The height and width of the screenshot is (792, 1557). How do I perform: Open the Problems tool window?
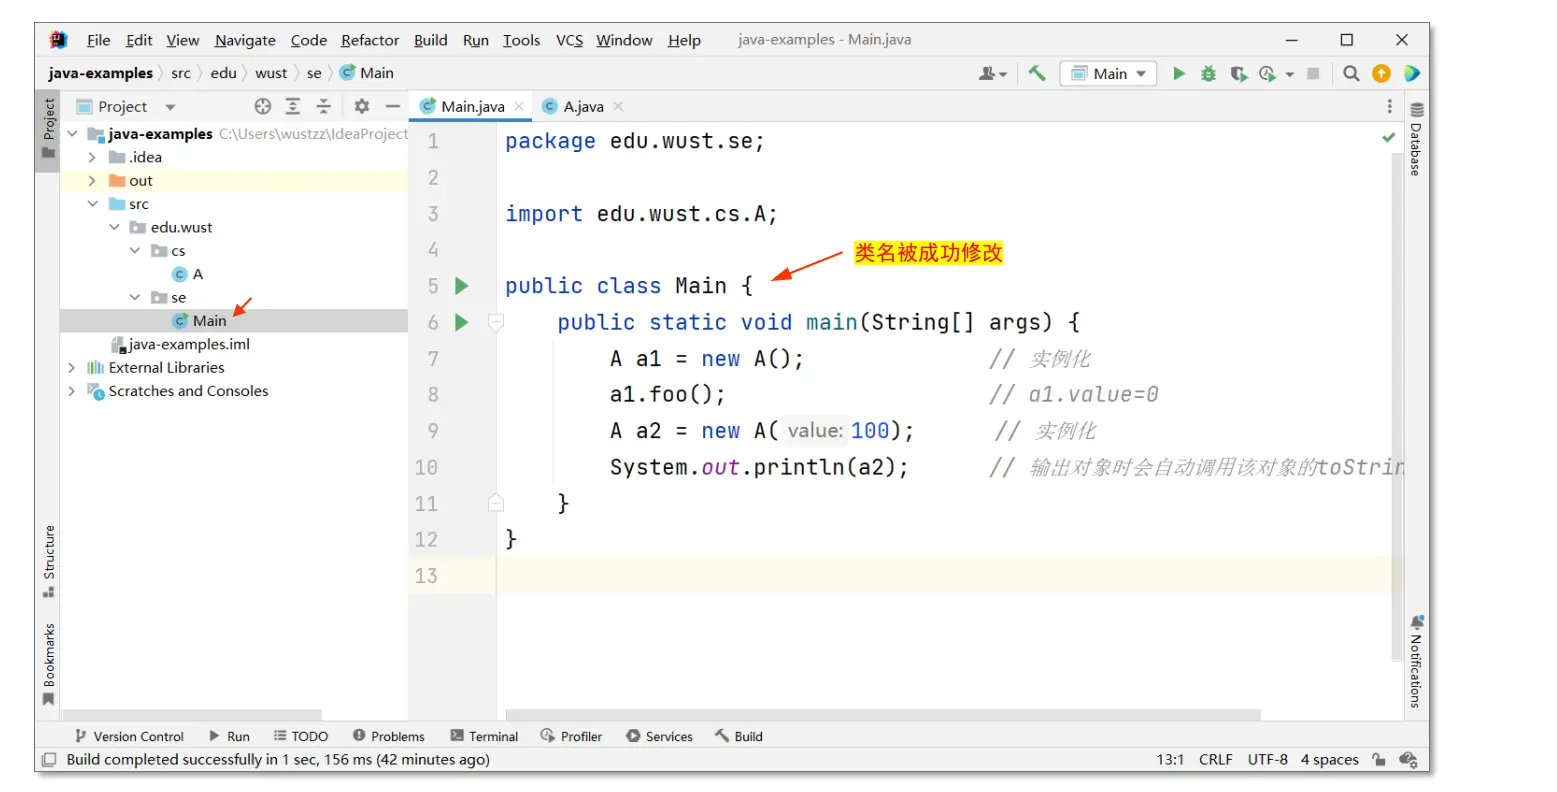point(389,736)
